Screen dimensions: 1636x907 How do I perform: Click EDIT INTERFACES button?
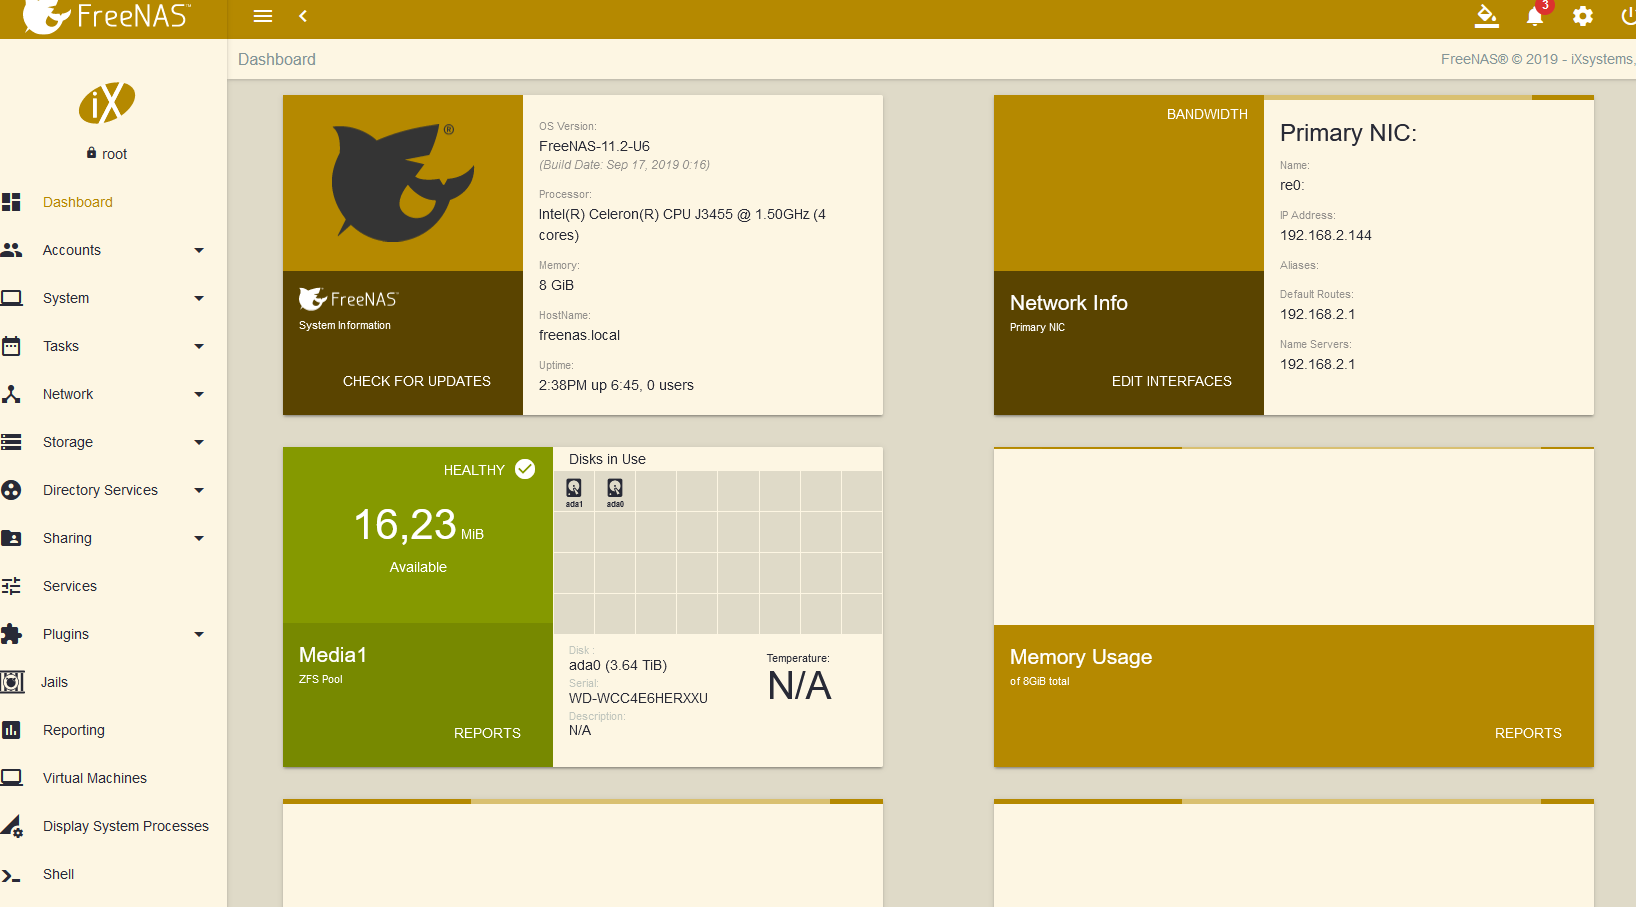1172,381
